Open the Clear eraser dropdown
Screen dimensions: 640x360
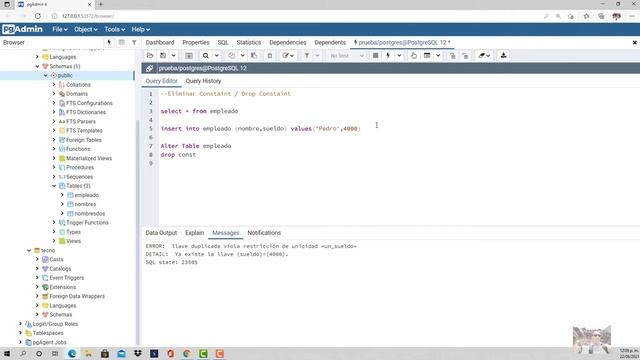click(x=484, y=56)
